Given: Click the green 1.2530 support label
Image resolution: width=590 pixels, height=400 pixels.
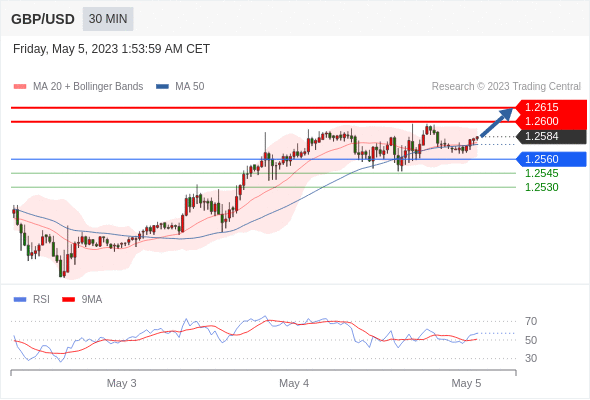Looking at the screenshot, I should click(x=541, y=187).
